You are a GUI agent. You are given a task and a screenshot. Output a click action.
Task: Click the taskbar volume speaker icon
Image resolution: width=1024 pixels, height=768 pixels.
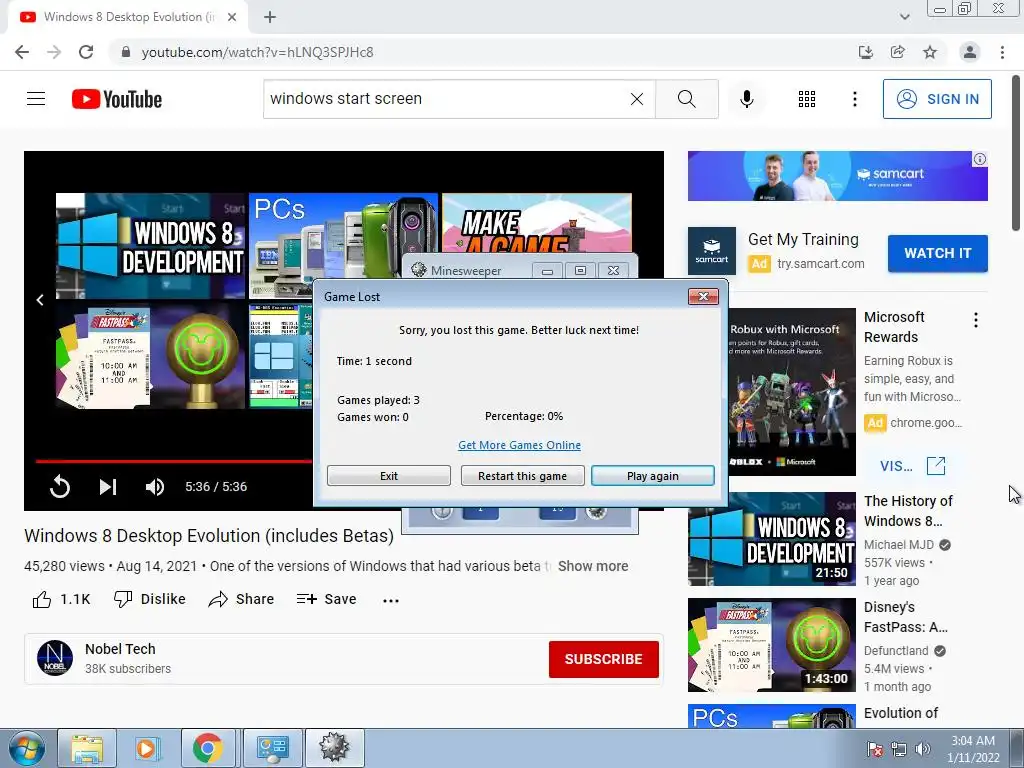pyautogui.click(x=923, y=748)
